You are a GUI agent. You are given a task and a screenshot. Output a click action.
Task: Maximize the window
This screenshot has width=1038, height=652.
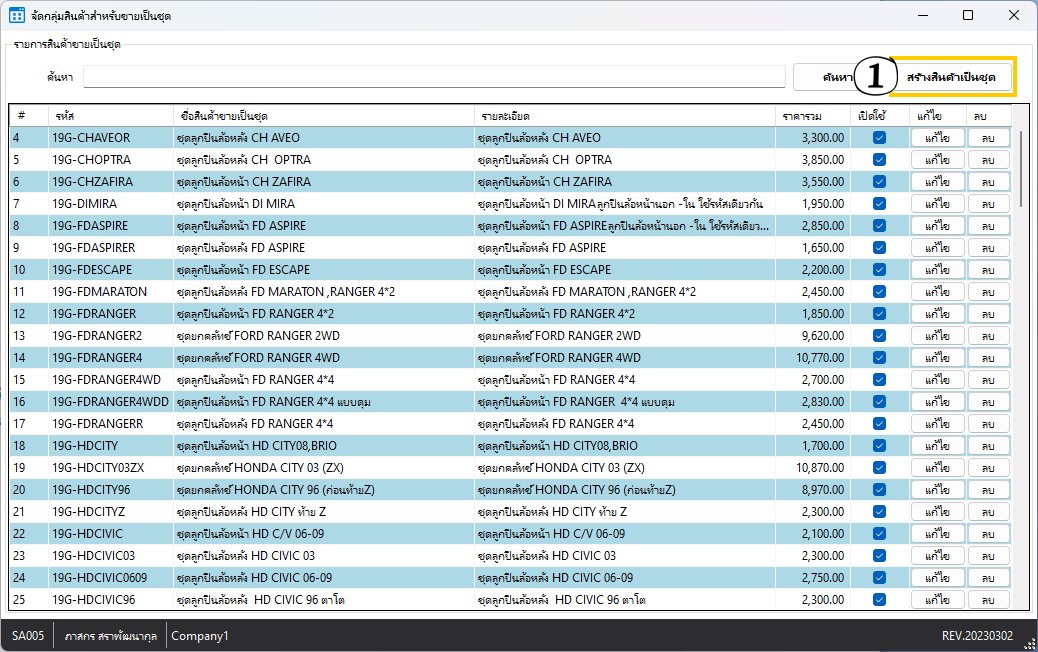click(967, 15)
